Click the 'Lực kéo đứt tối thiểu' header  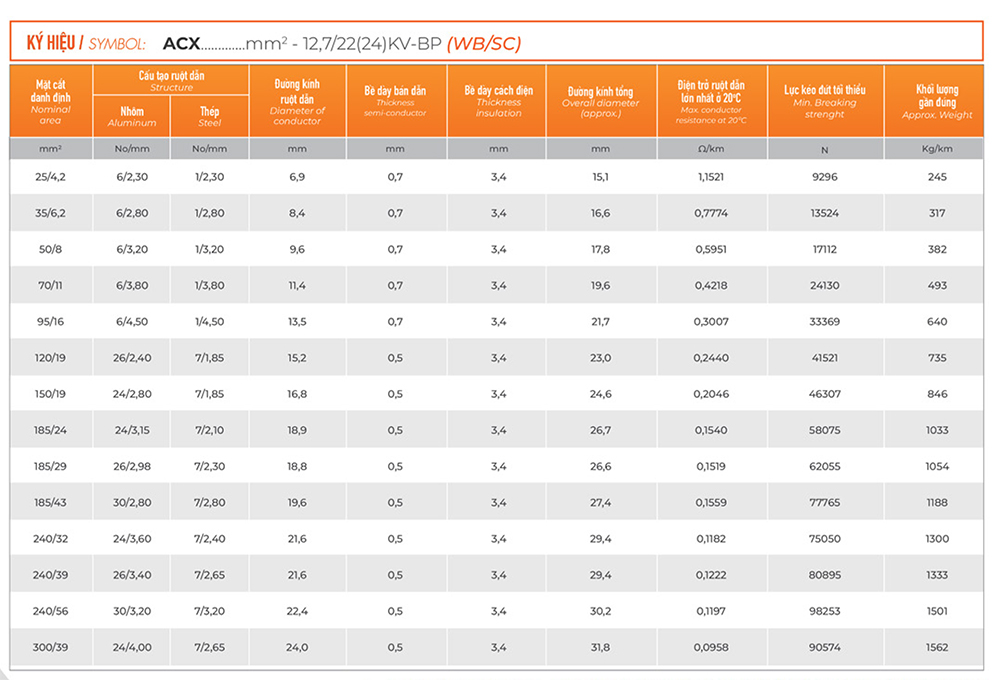(824, 101)
